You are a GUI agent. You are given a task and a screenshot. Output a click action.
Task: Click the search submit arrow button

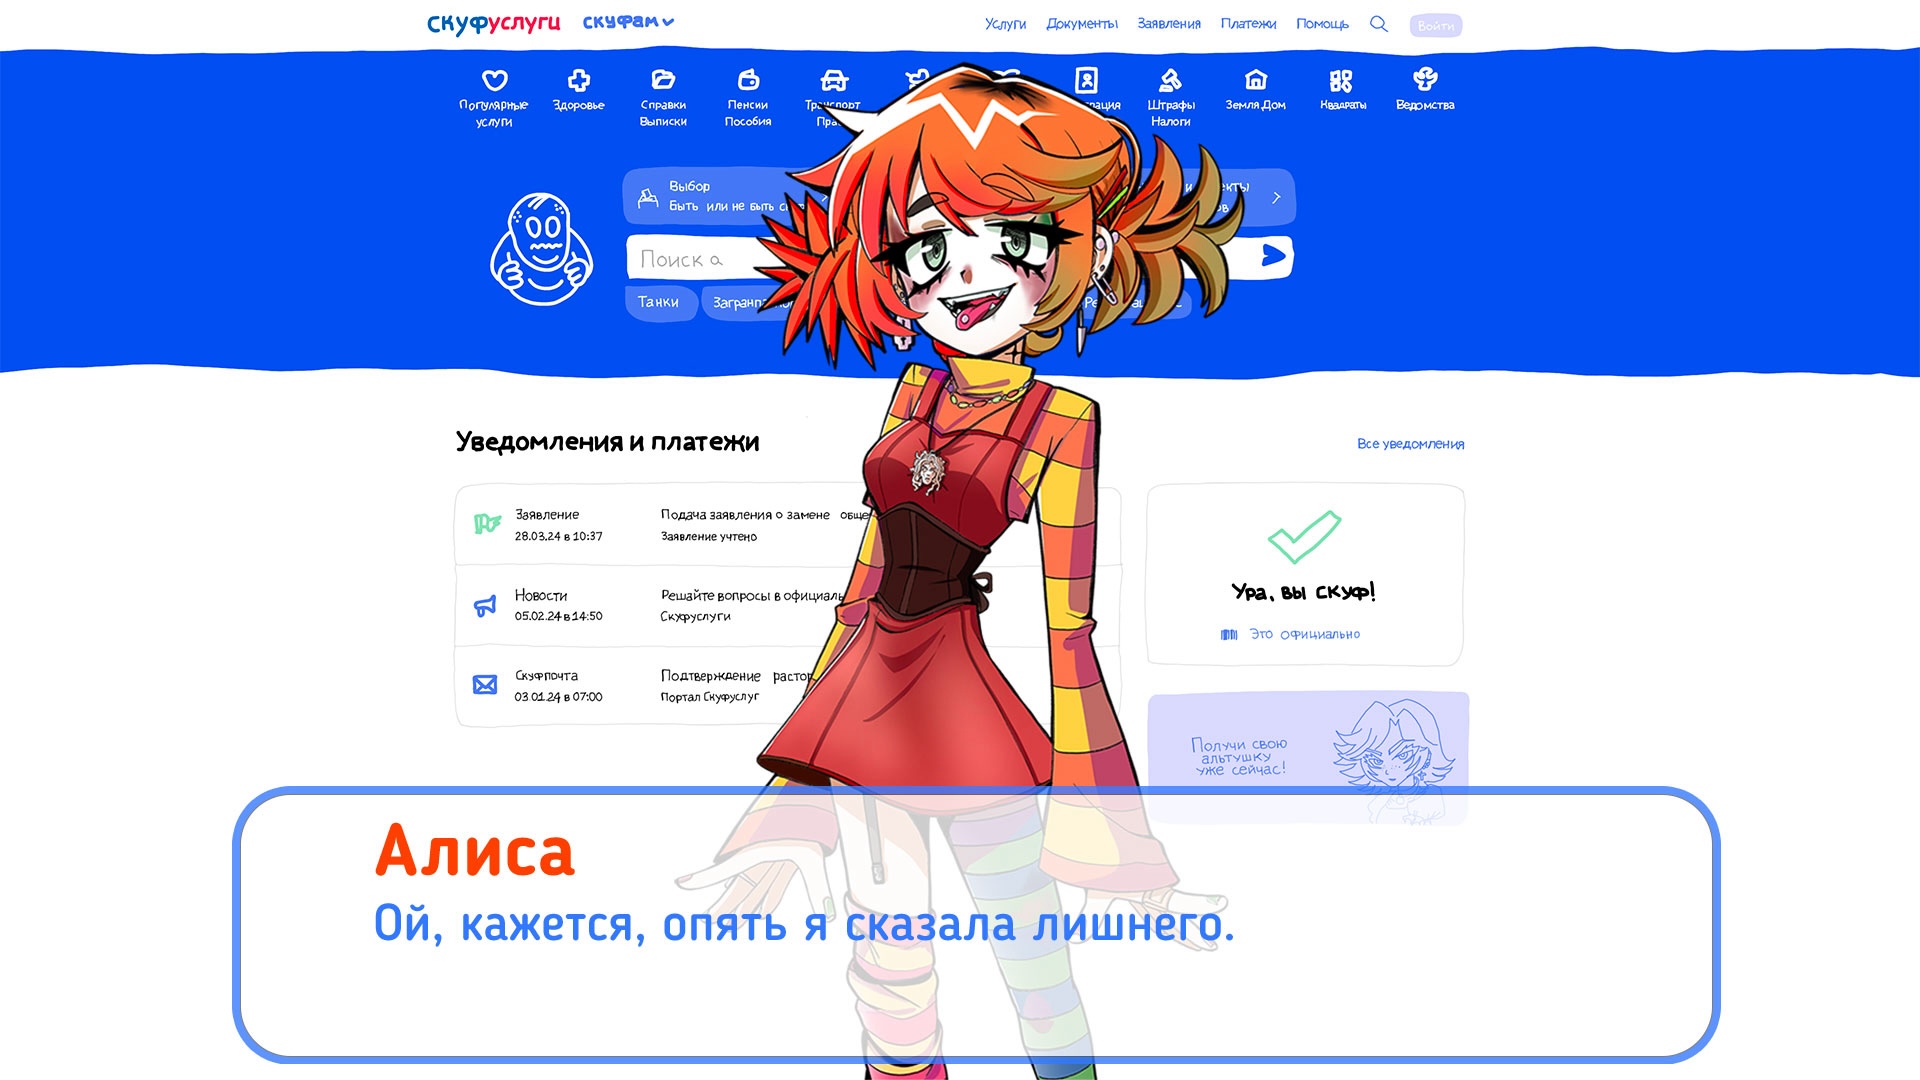(1269, 258)
